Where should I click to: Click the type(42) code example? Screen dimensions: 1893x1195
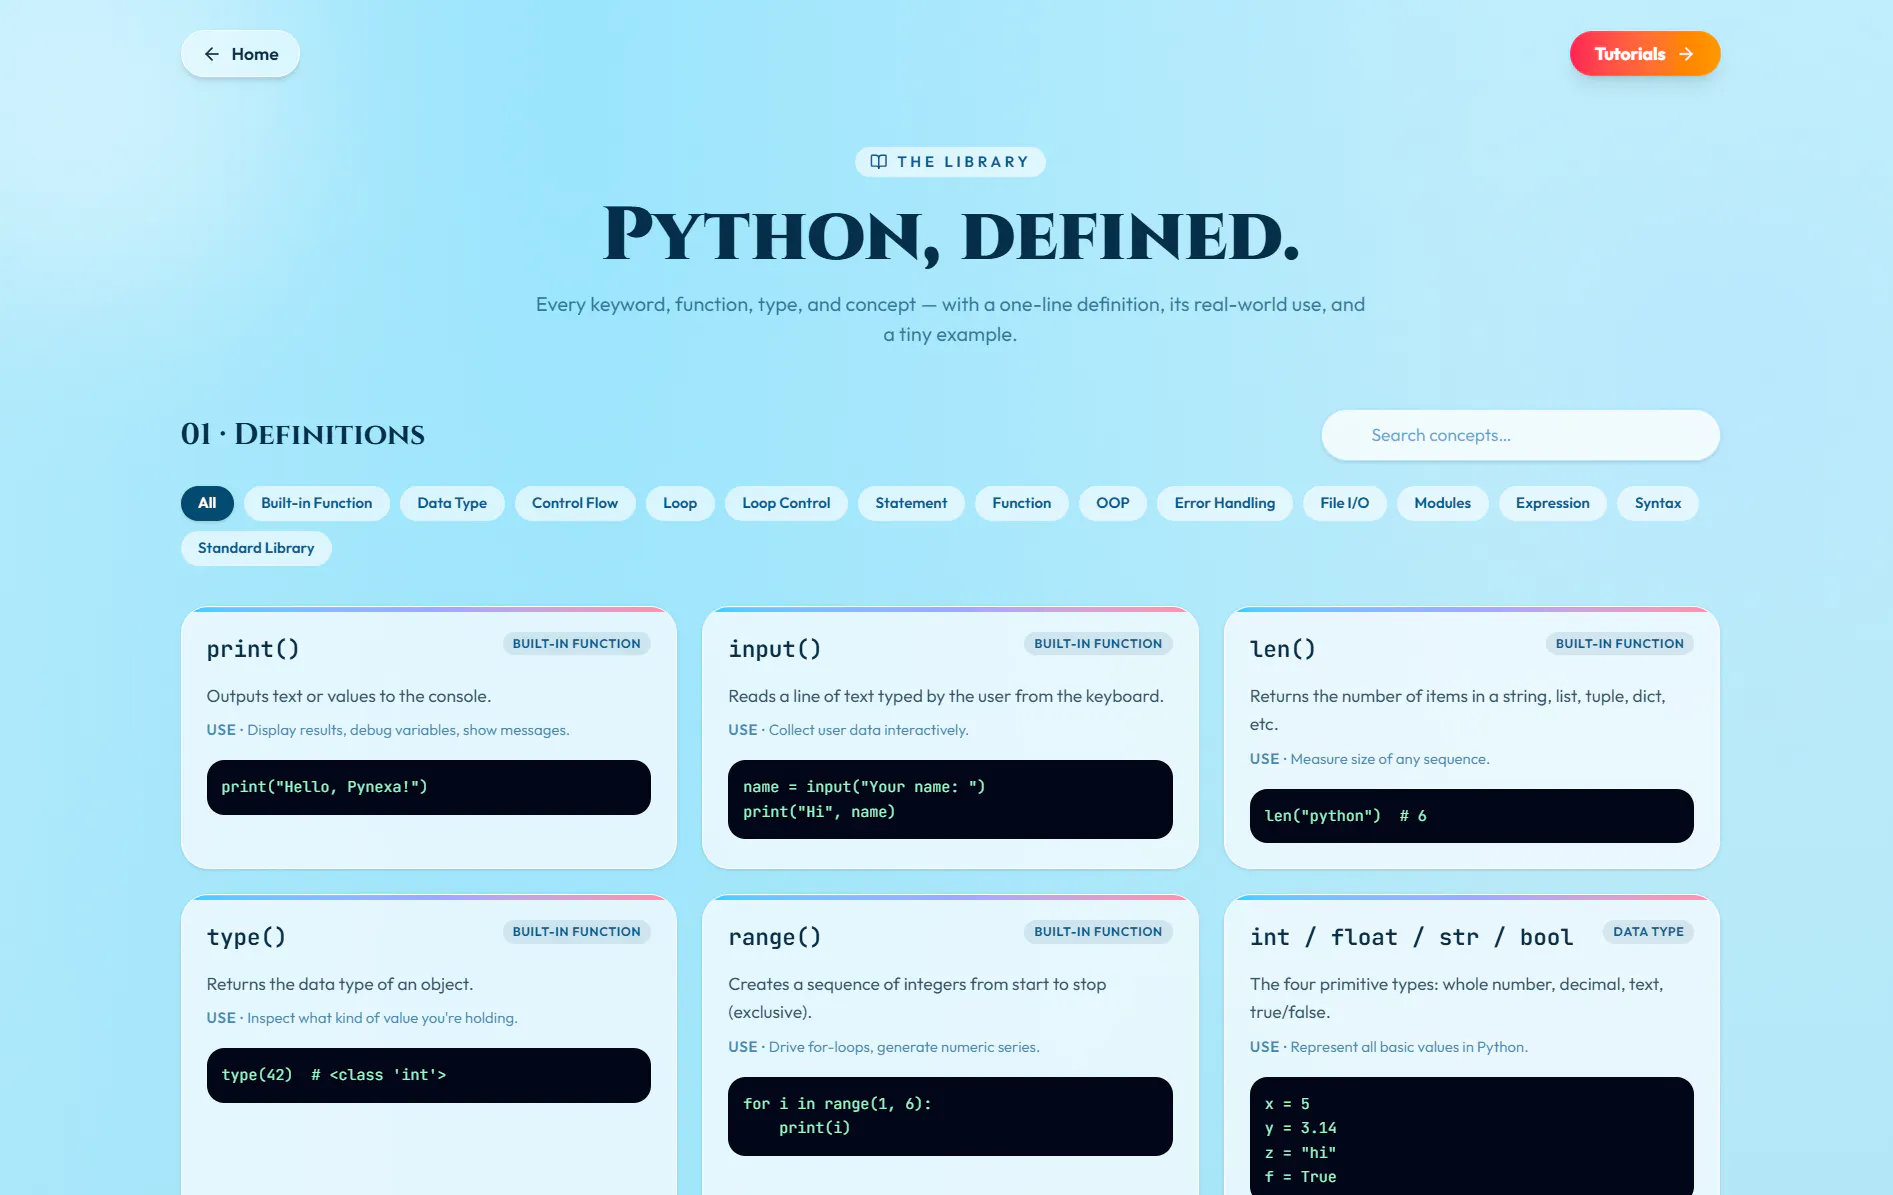pyautogui.click(x=429, y=1075)
